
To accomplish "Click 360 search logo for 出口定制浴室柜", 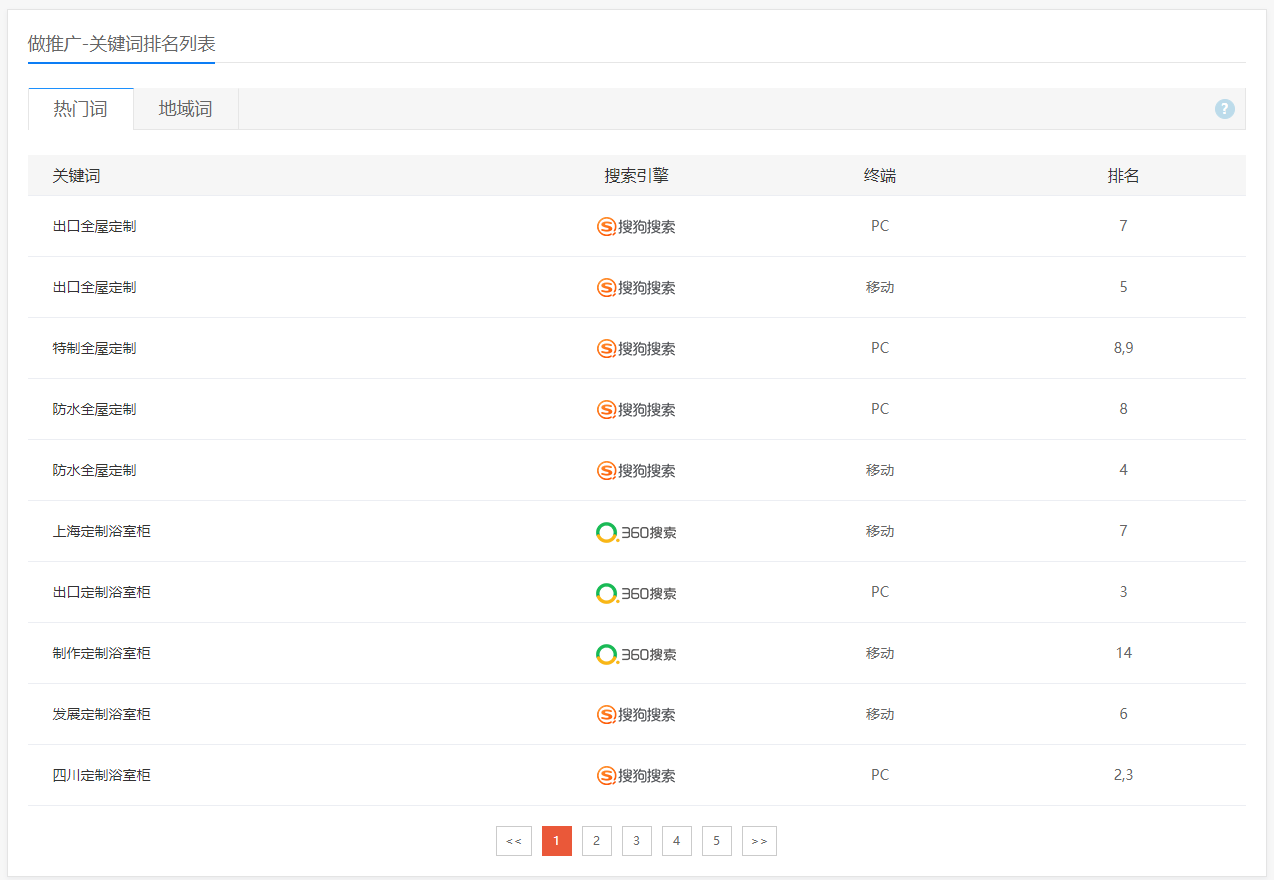I will [636, 593].
